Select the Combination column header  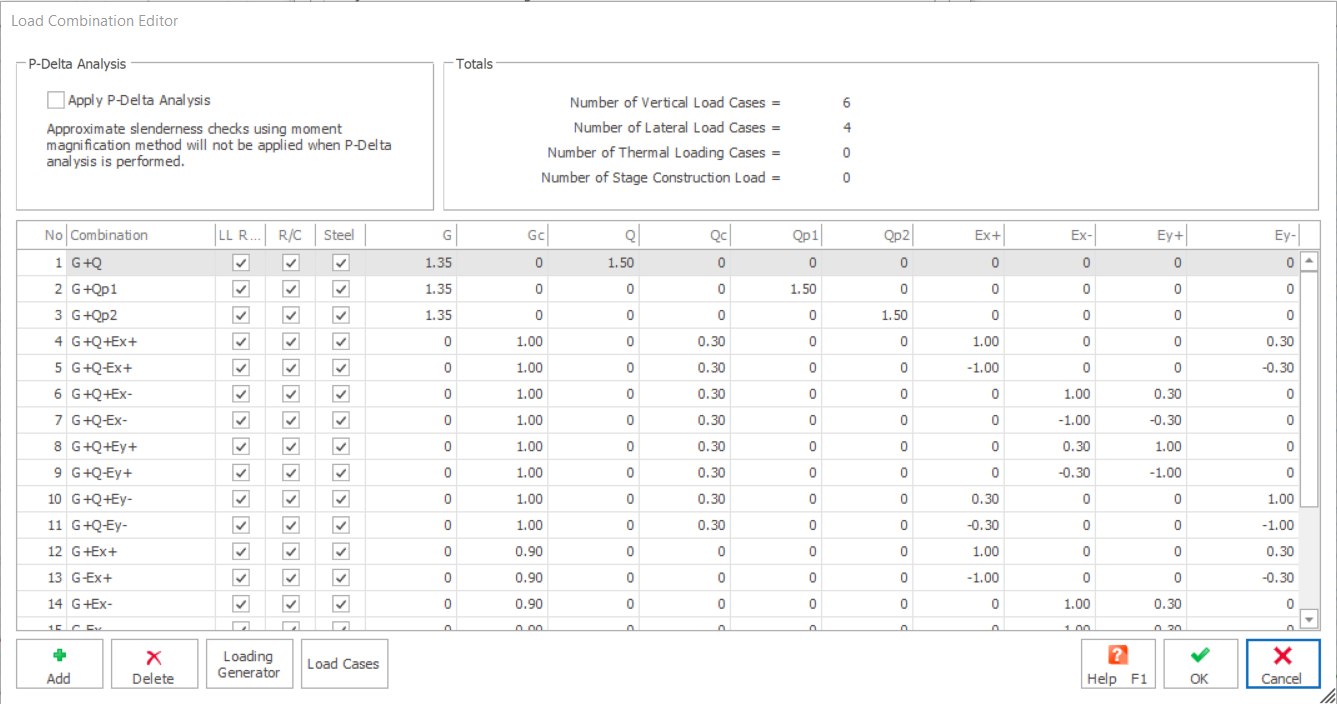click(109, 235)
